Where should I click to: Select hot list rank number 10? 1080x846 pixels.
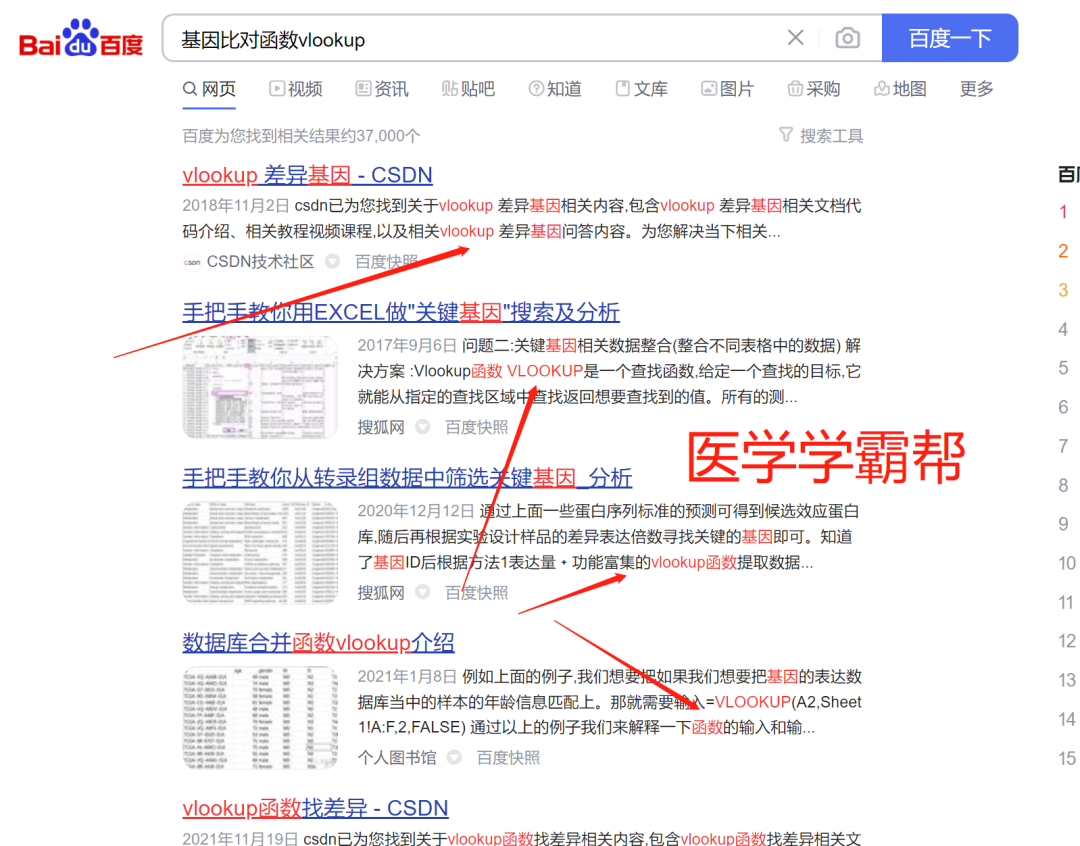tap(1066, 564)
